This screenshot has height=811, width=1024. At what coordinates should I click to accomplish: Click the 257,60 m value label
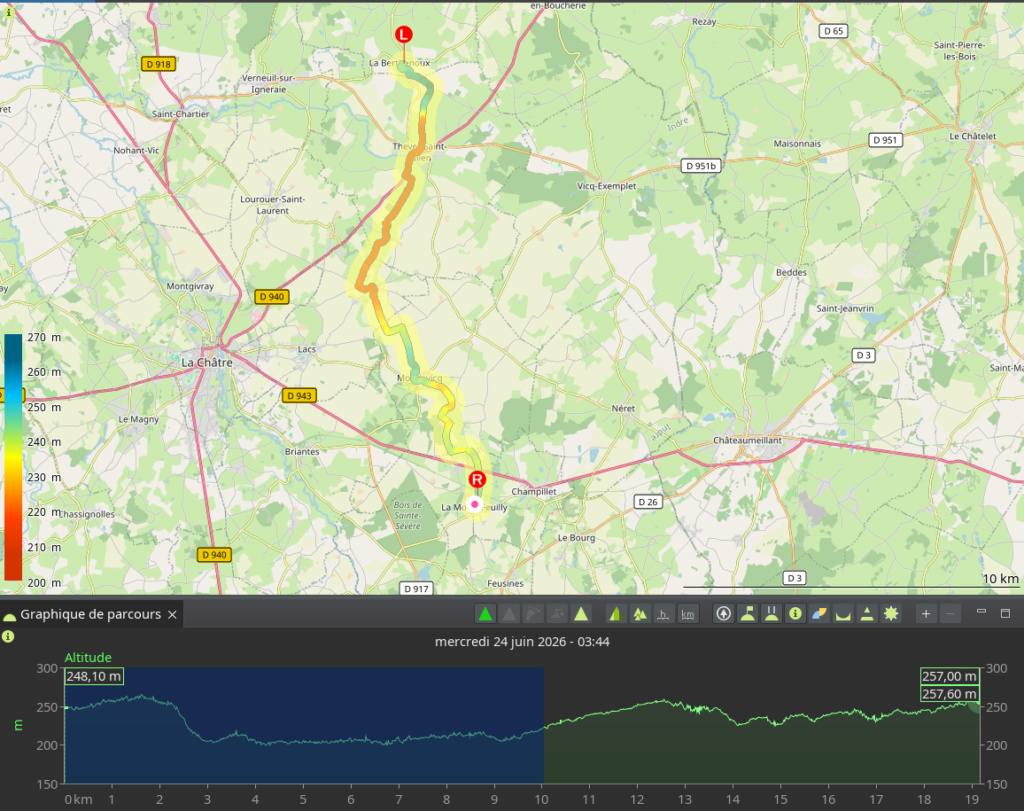(950, 693)
